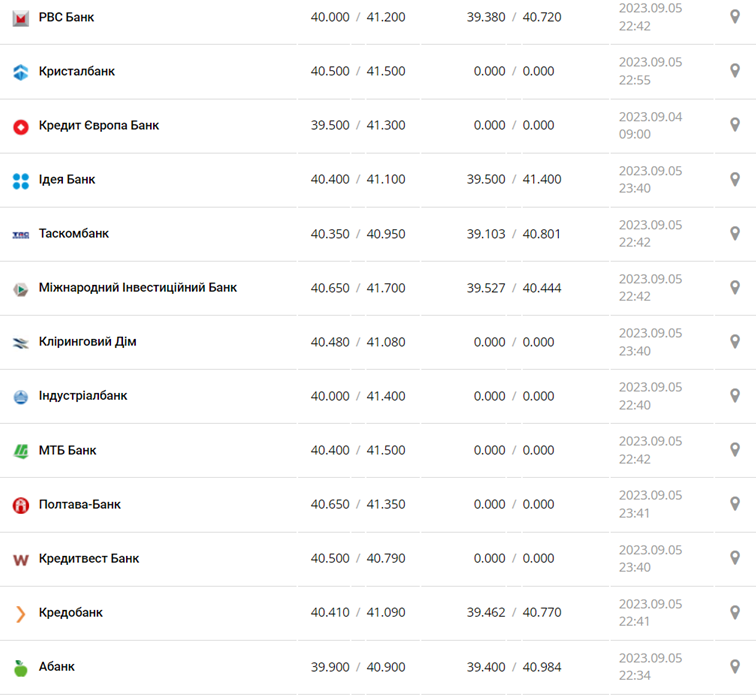Click the Абанк green apple logo
The height and width of the screenshot is (697, 756).
[x=20, y=667]
